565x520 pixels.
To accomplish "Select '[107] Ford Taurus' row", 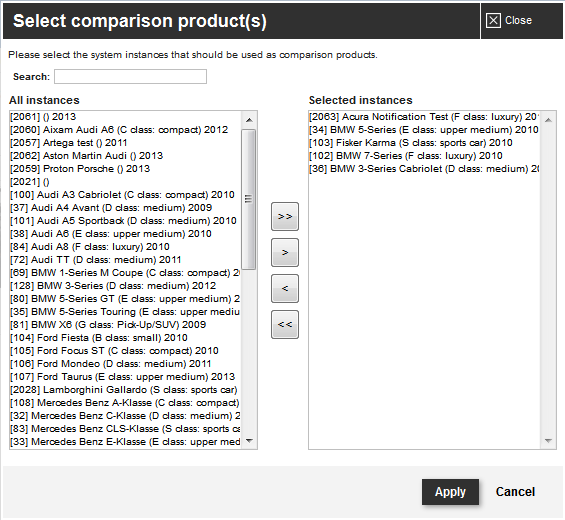I will tap(125, 377).
